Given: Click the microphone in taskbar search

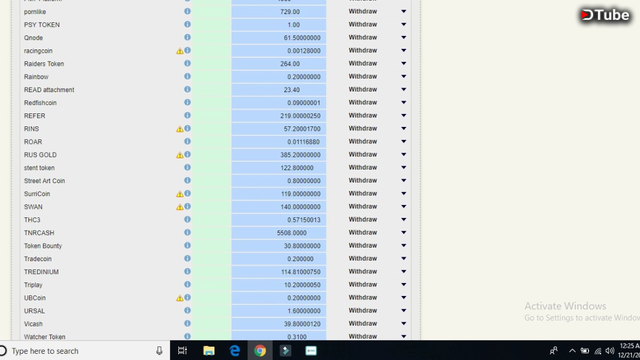Looking at the screenshot, I should [159, 351].
